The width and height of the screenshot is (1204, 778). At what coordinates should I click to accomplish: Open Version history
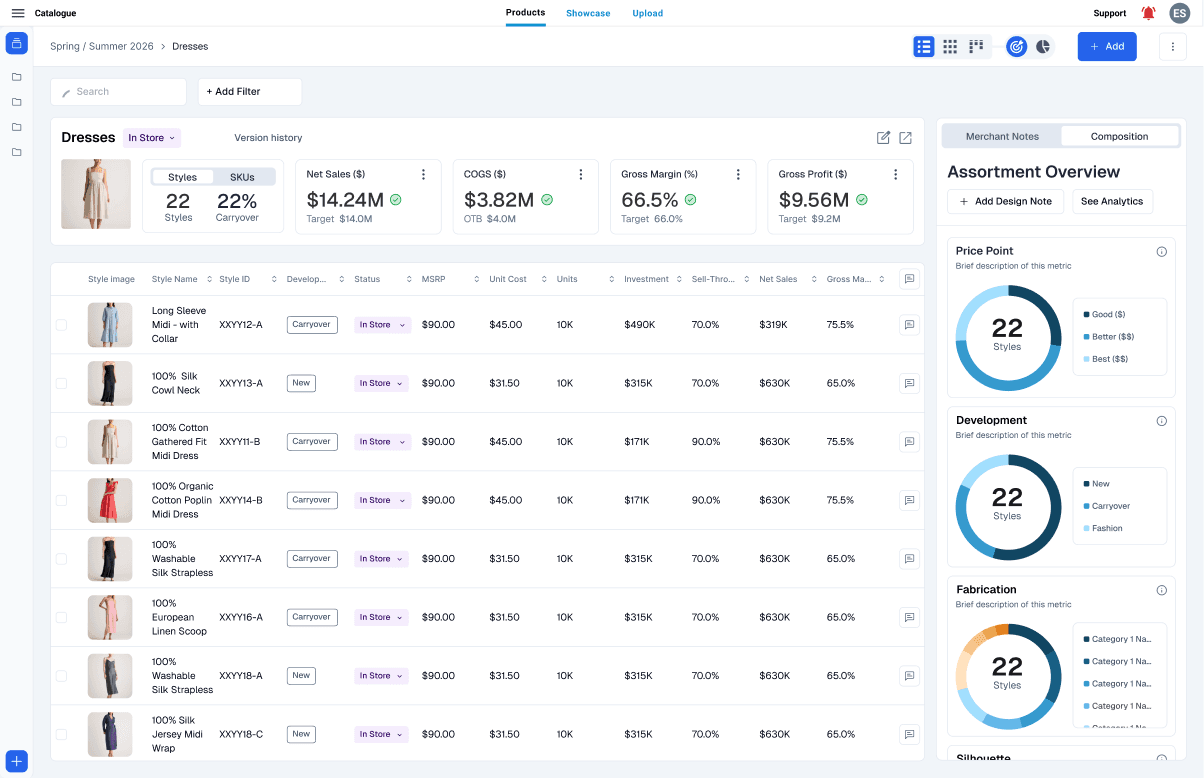268,137
